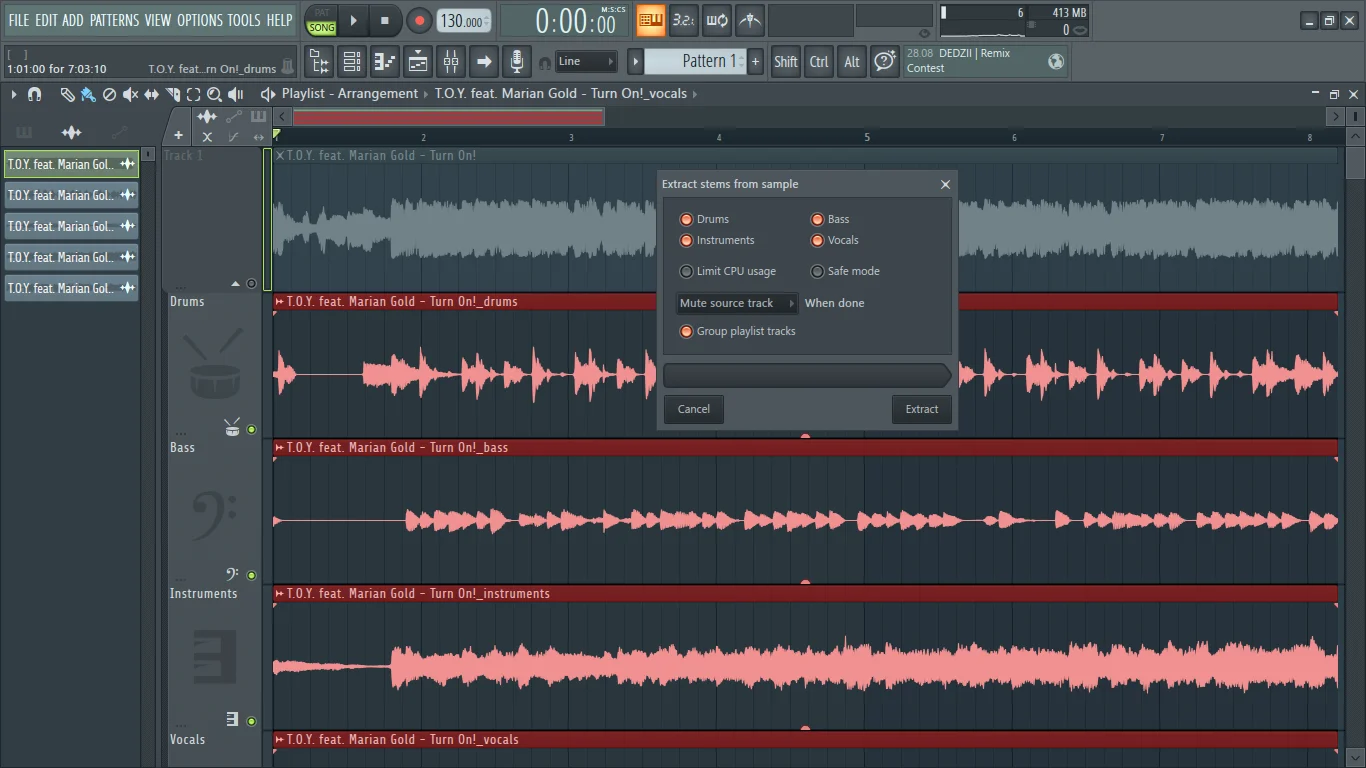Select the playlist Delete tool

pos(109,94)
